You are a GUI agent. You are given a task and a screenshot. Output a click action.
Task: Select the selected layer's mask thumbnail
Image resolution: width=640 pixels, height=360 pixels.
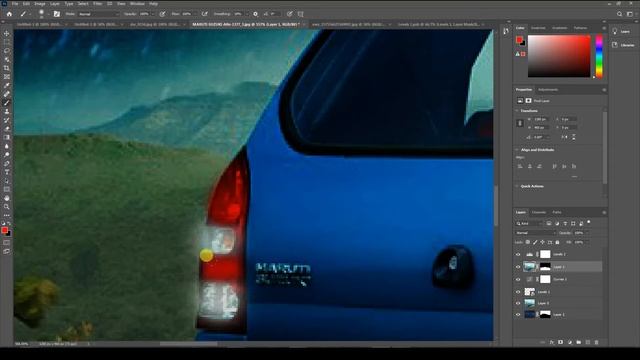point(545,267)
